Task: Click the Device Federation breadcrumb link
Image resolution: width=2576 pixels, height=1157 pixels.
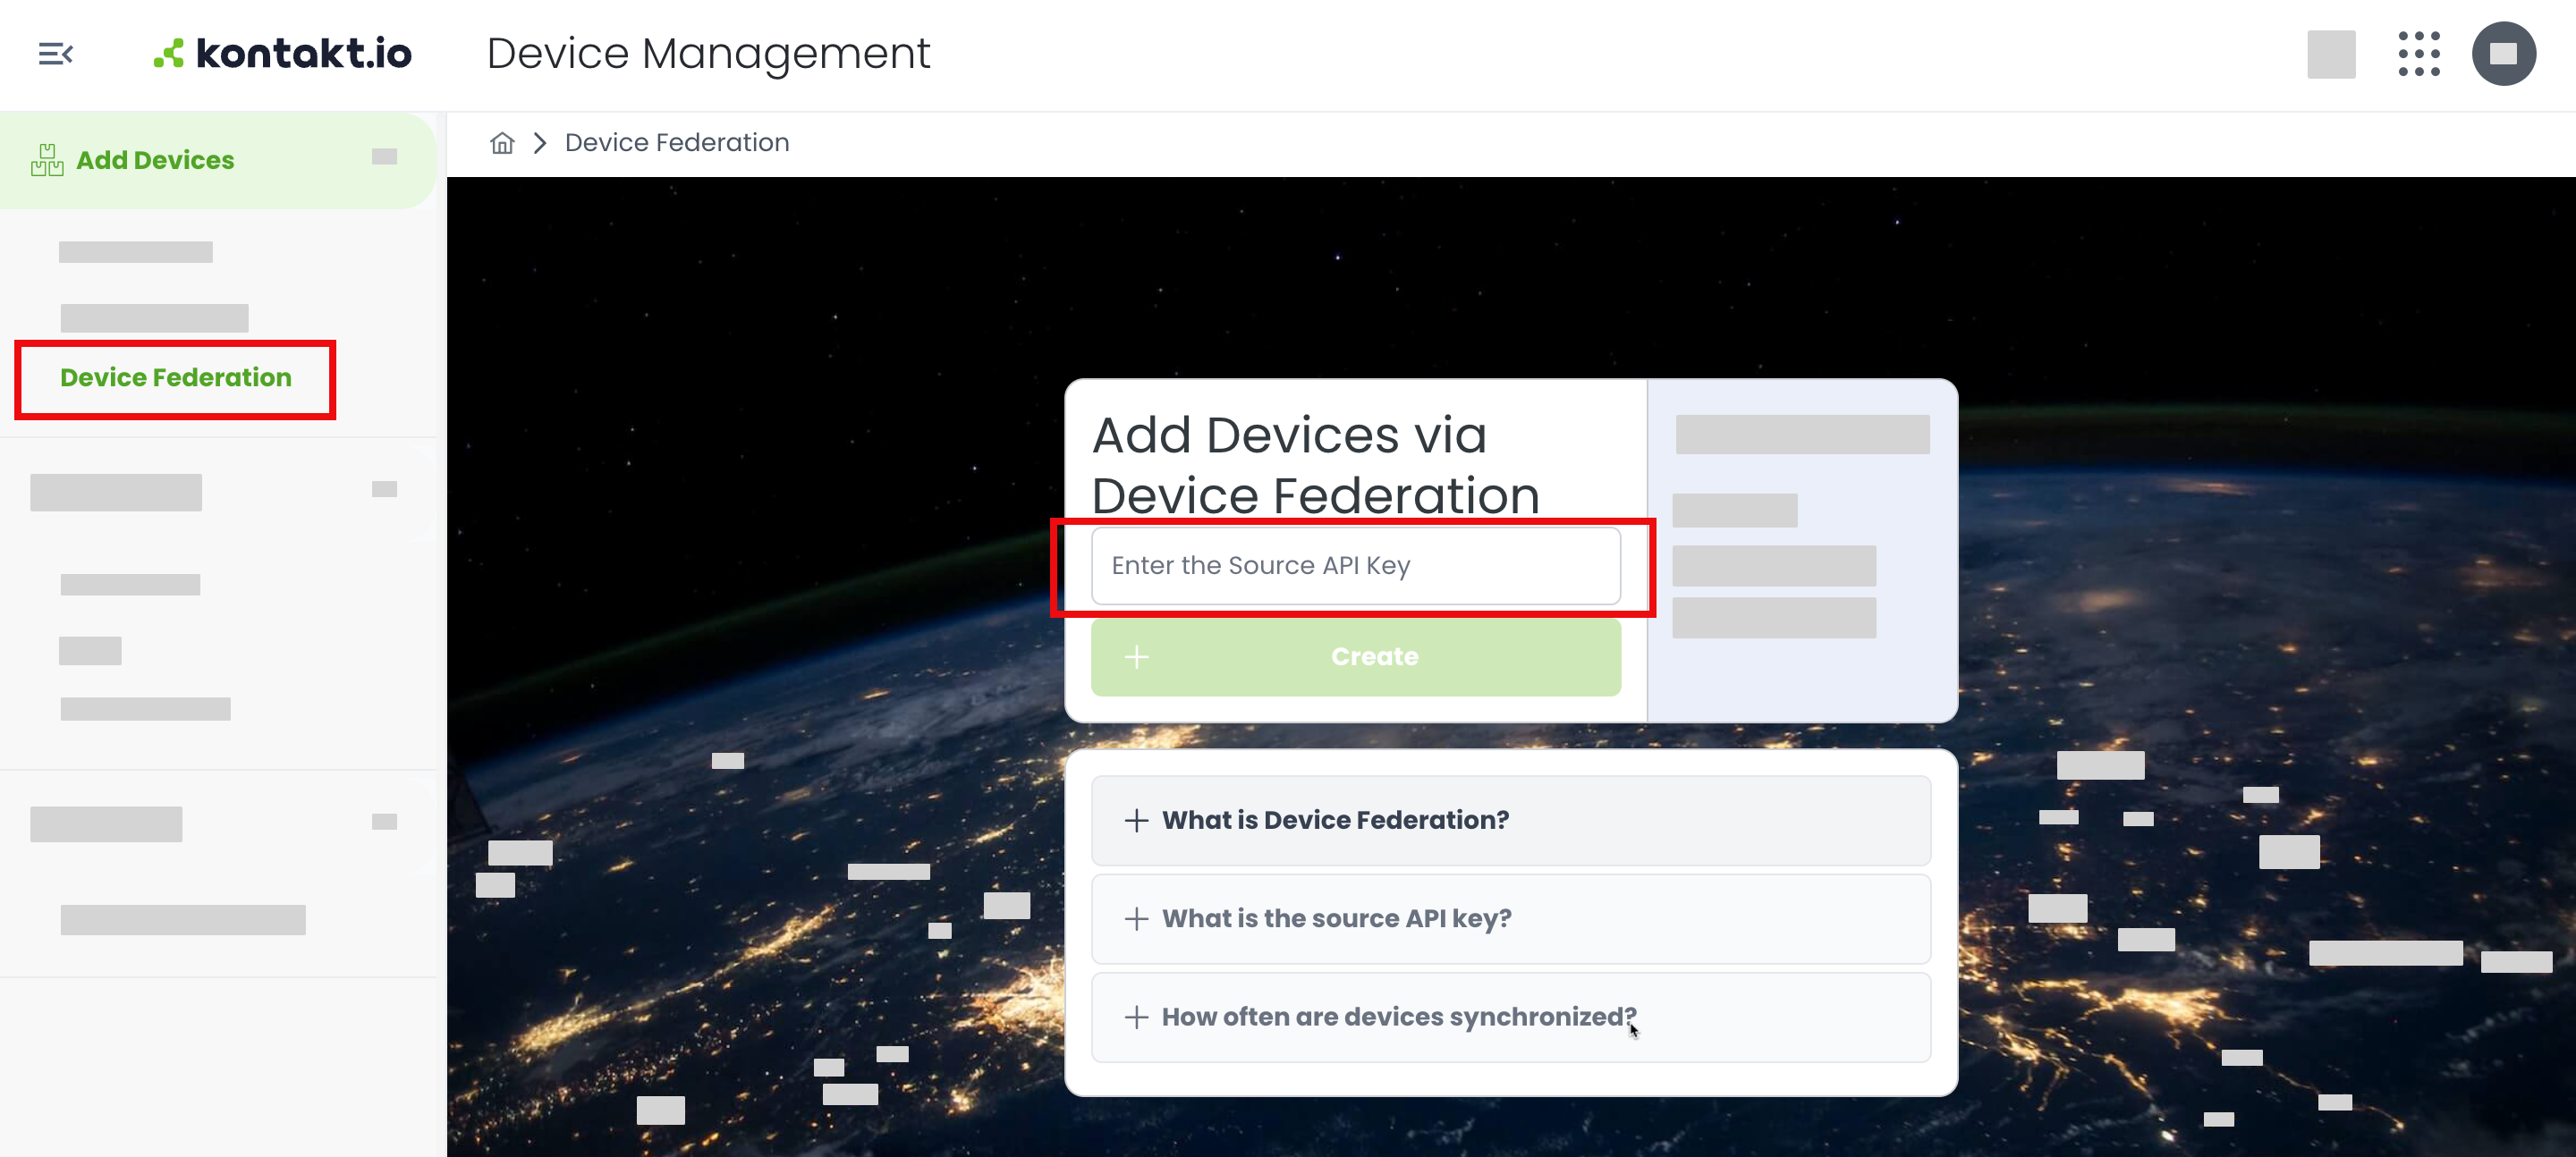Action: [677, 143]
